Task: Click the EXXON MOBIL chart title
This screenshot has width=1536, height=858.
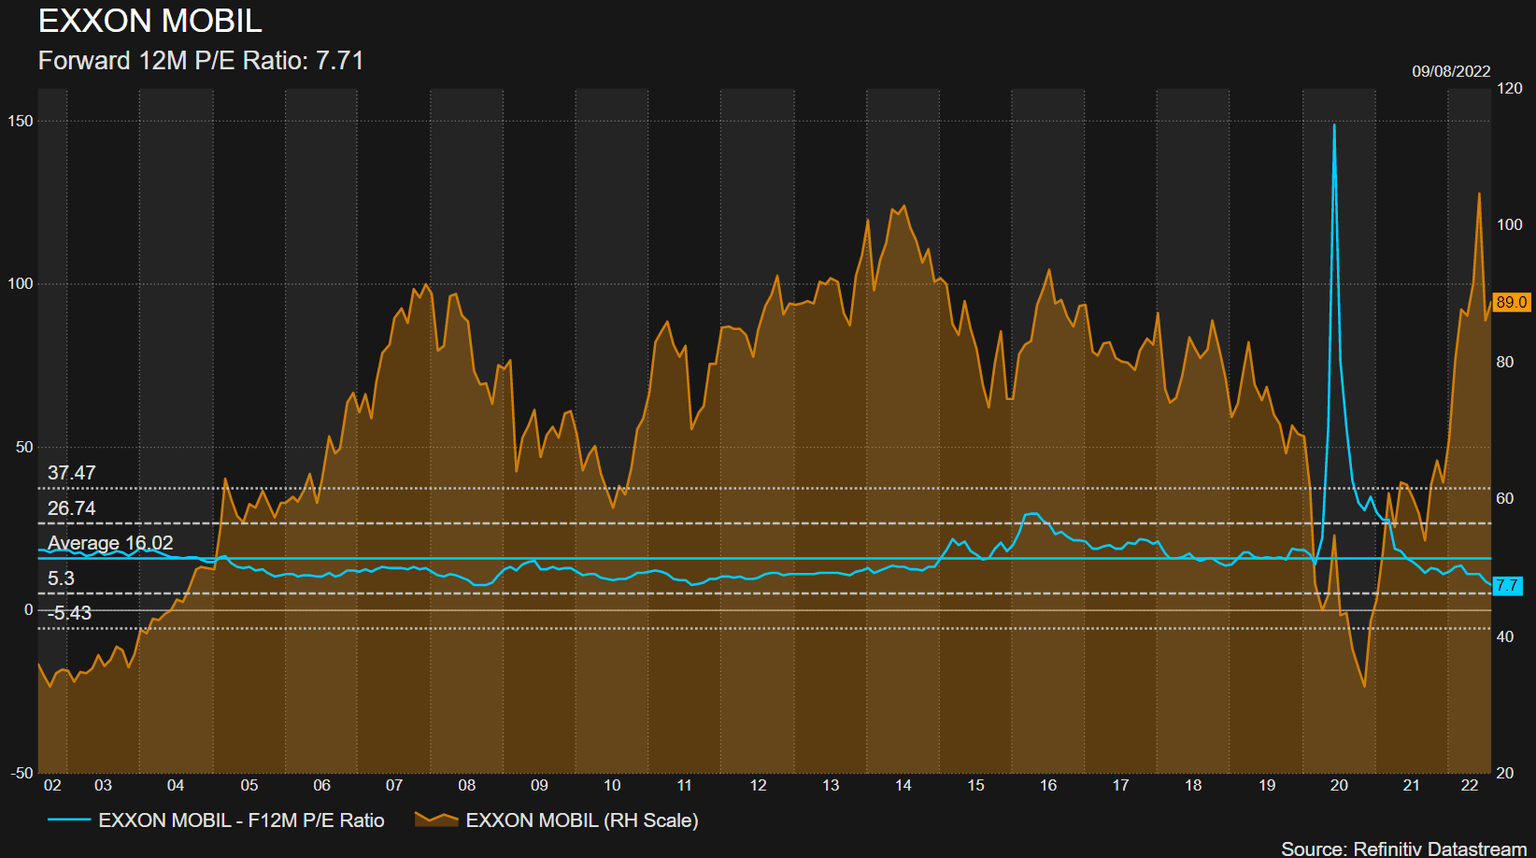Action: (x=150, y=20)
